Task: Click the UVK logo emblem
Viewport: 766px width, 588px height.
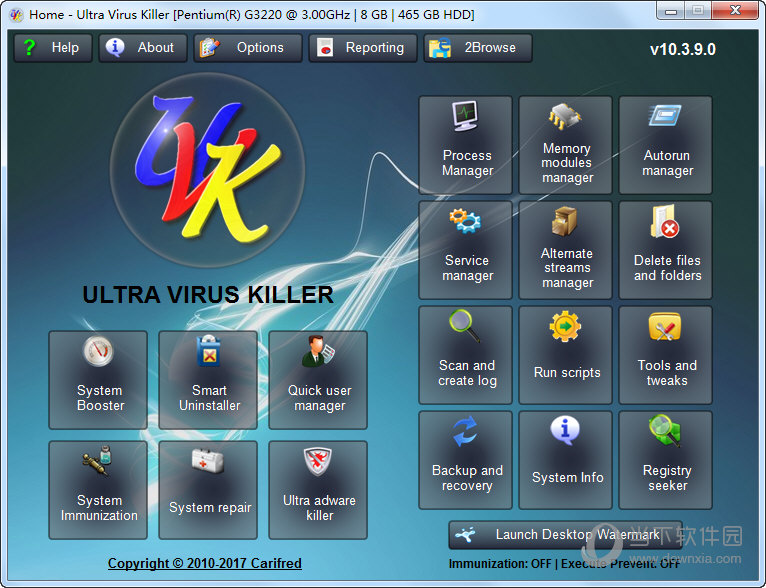Action: coord(207,170)
